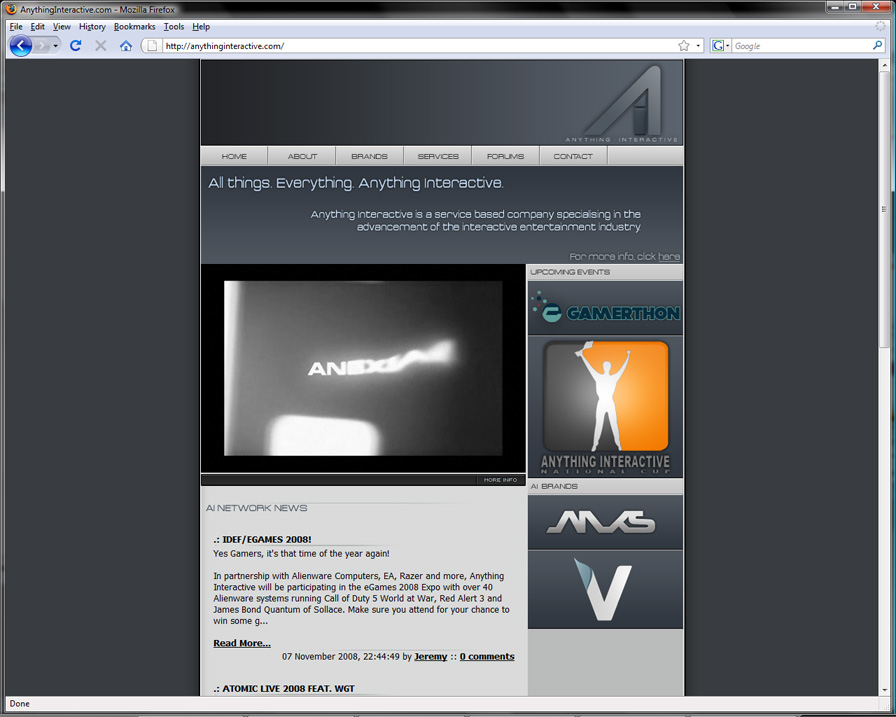Open the address bar history dropdown
The image size is (896, 717).
pos(698,46)
